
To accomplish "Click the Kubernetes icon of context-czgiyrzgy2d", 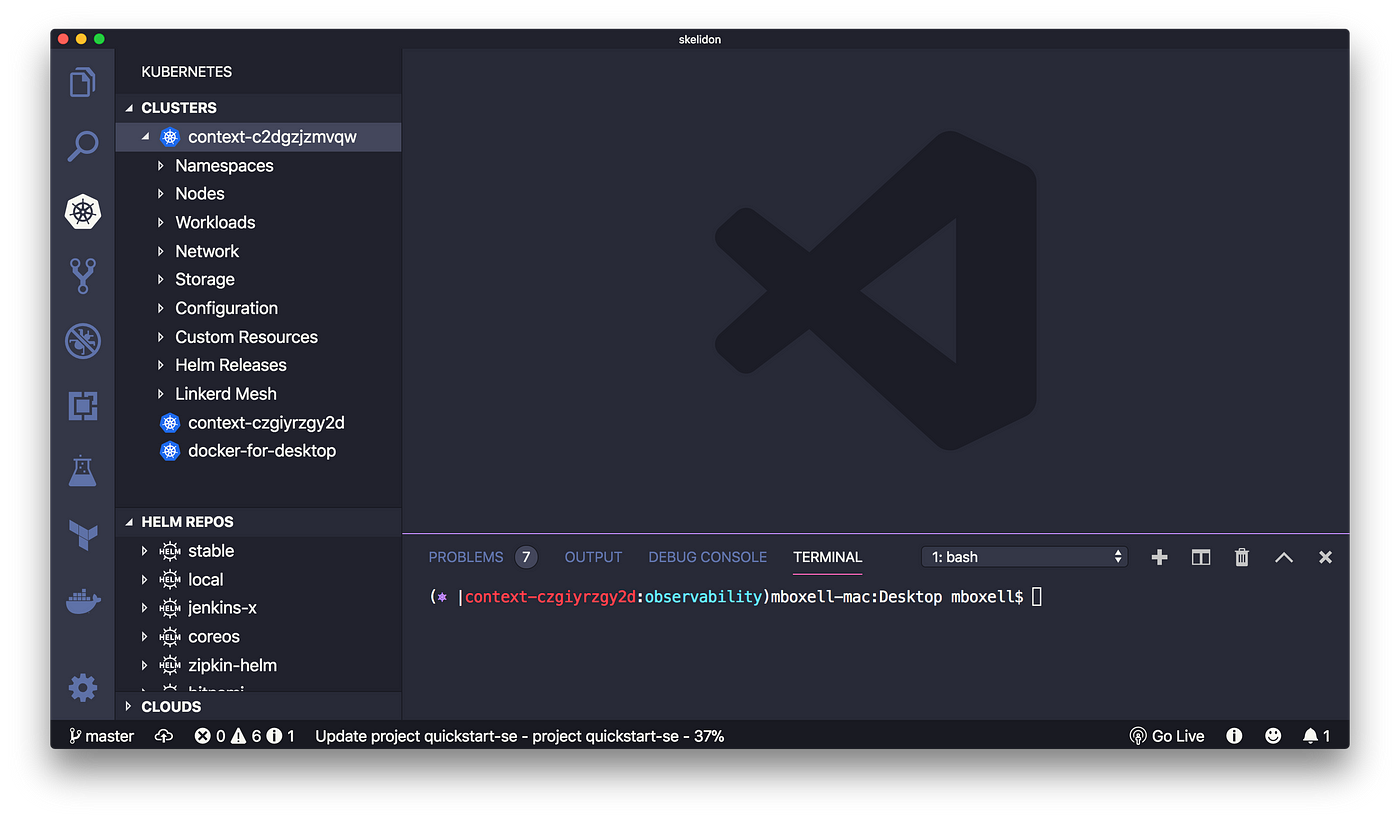I will point(170,423).
